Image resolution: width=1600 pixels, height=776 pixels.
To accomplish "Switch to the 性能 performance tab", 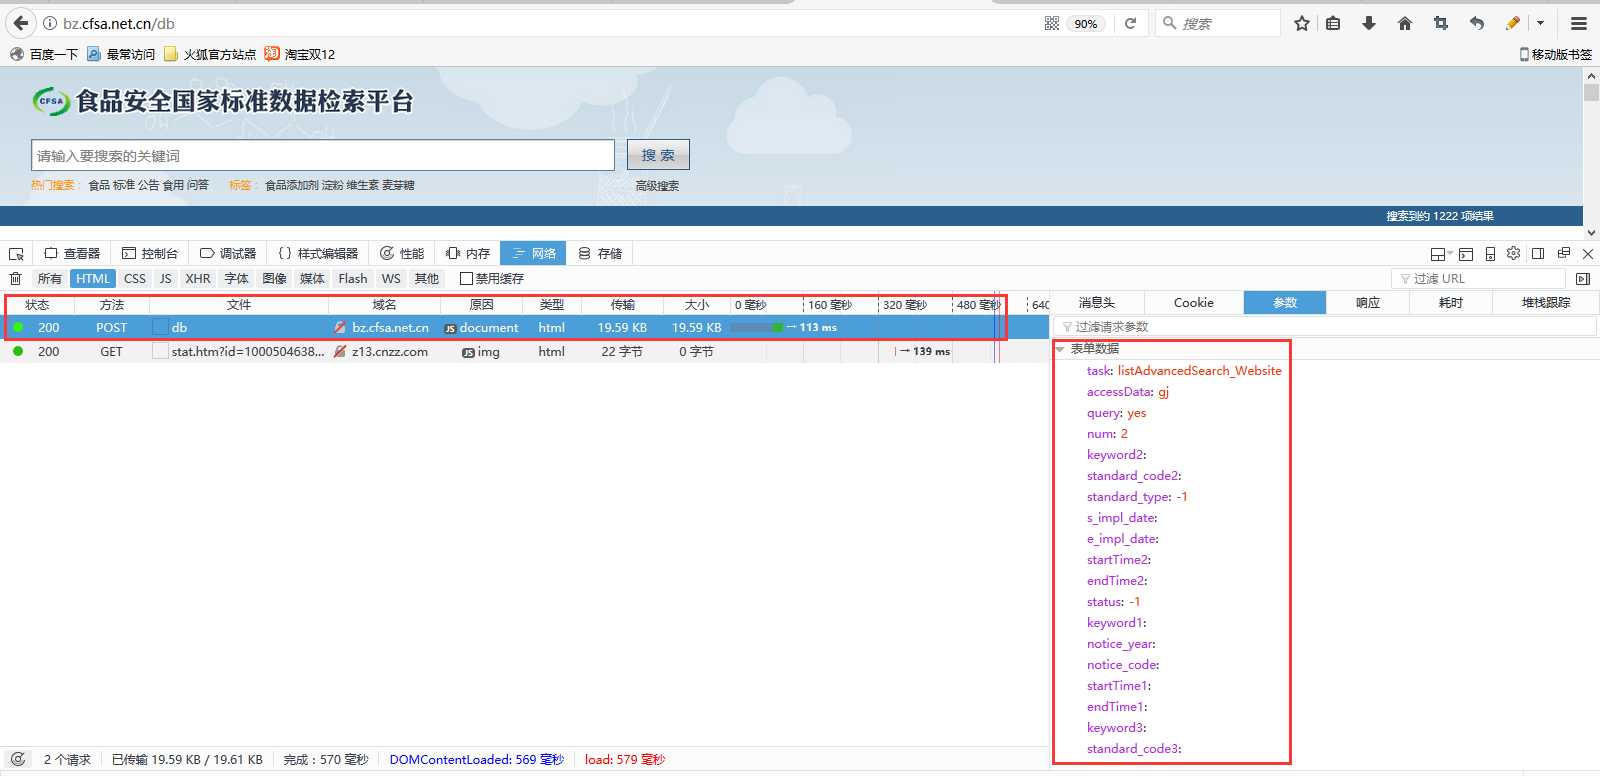I will [402, 254].
